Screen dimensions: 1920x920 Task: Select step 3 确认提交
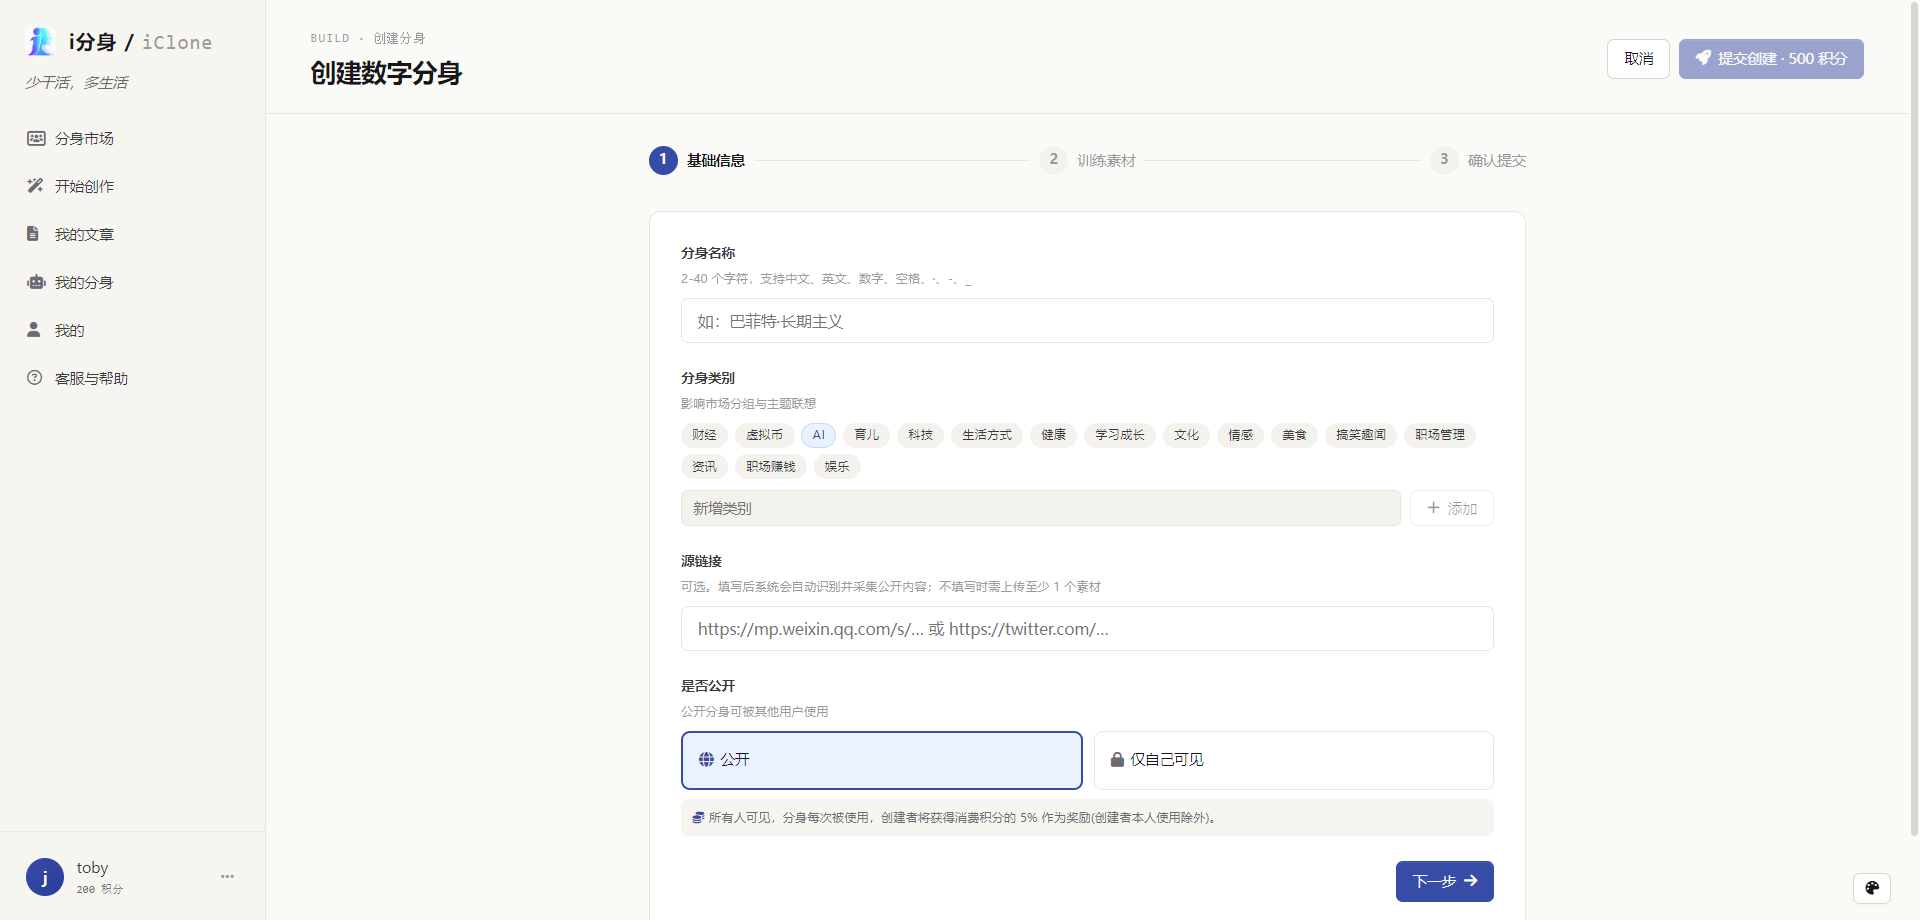[1478, 160]
